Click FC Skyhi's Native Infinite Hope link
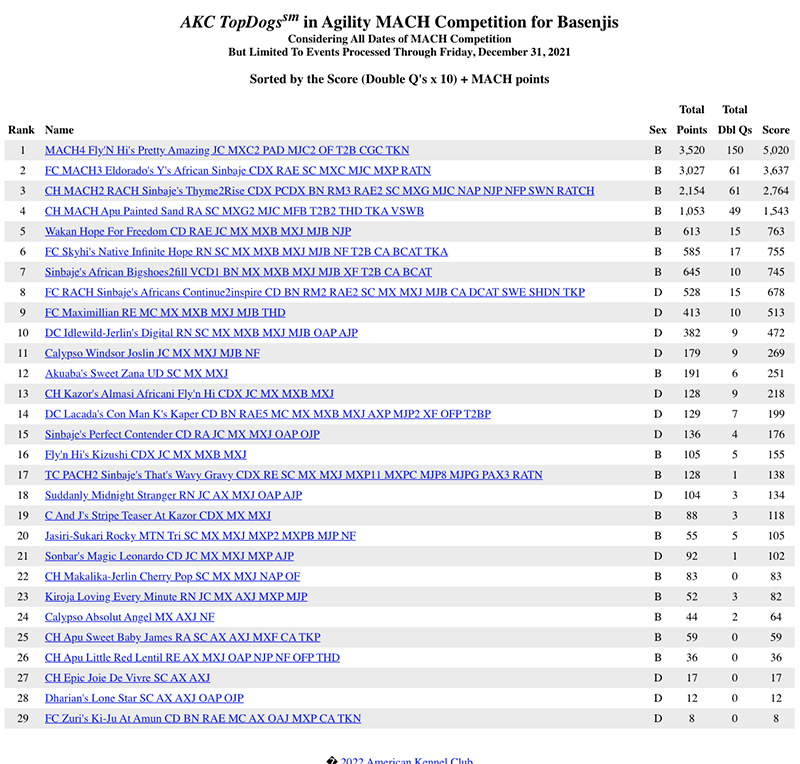 (x=246, y=252)
